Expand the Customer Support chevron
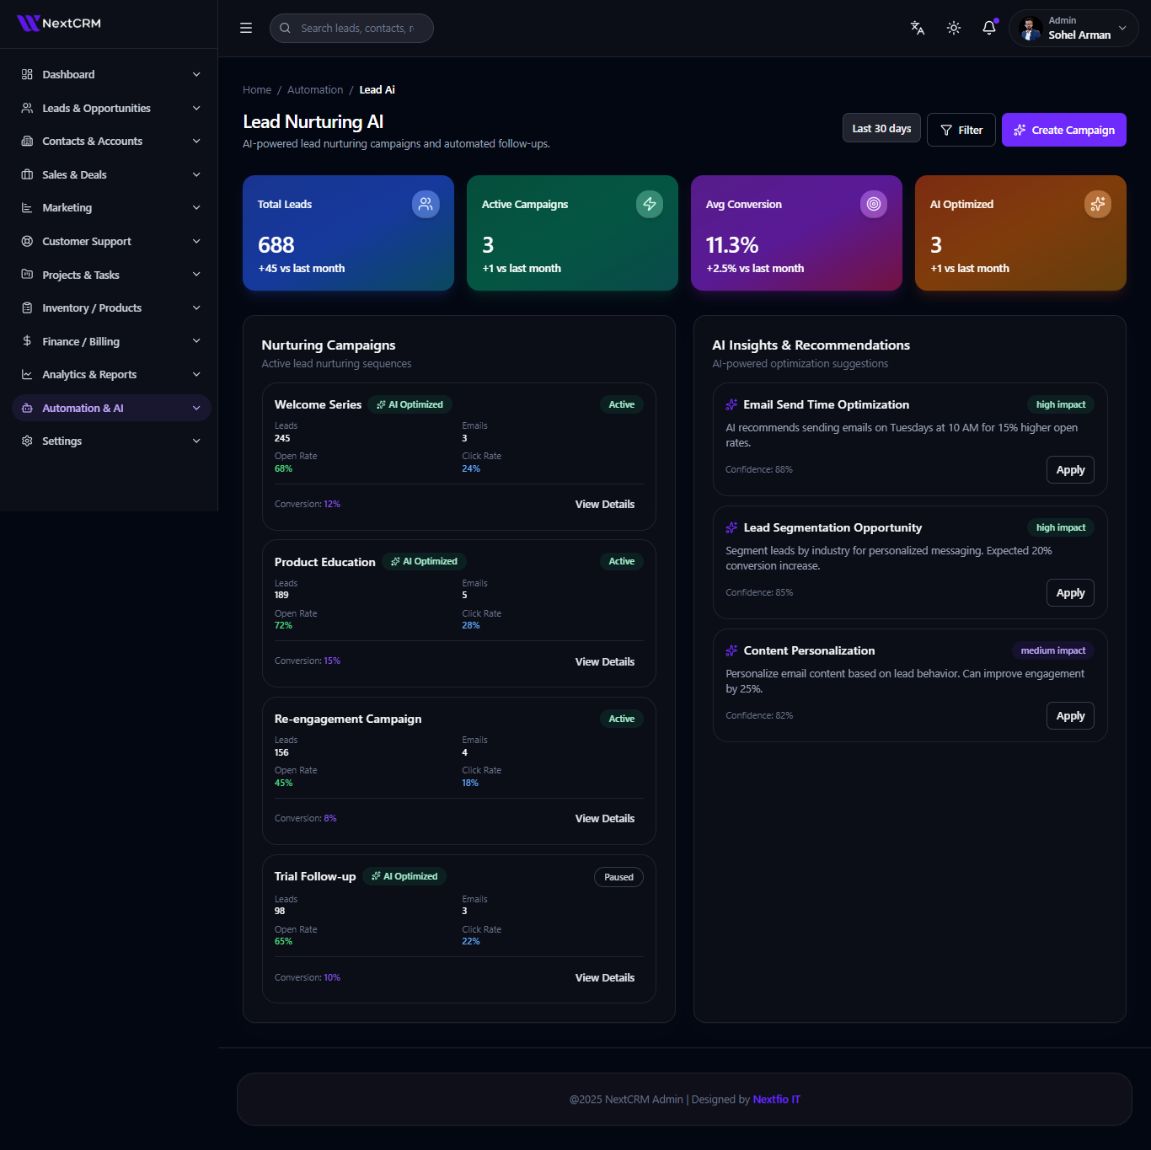 click(x=196, y=241)
